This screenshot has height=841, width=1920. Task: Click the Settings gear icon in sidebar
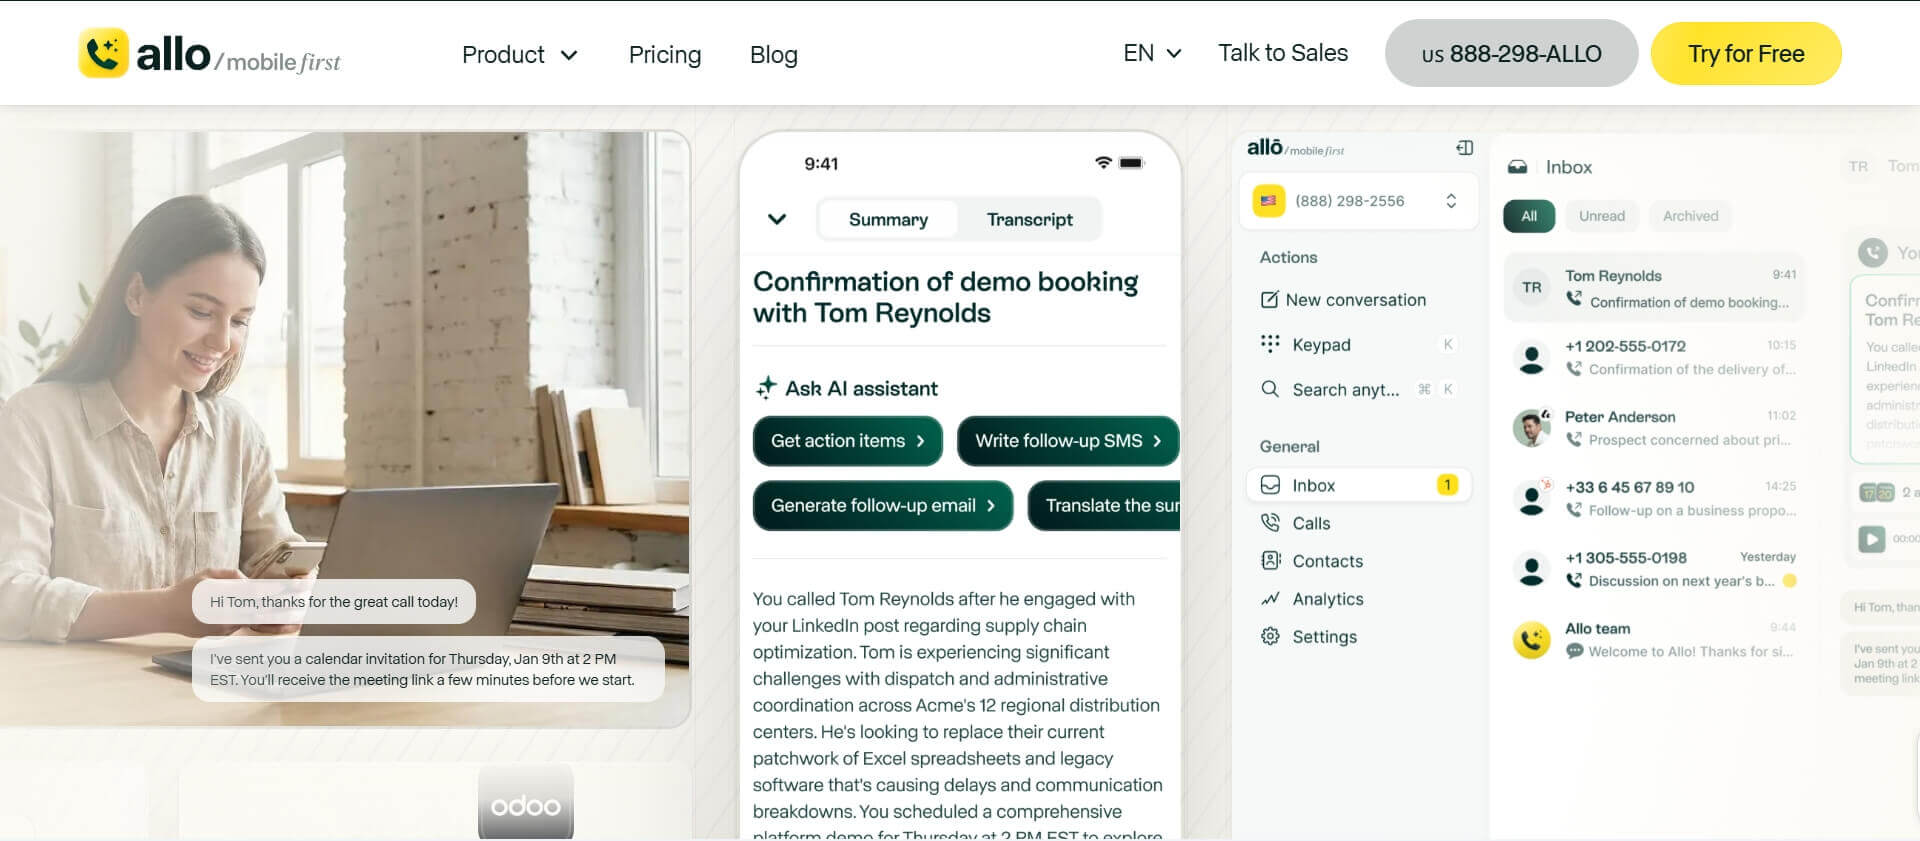click(1270, 637)
